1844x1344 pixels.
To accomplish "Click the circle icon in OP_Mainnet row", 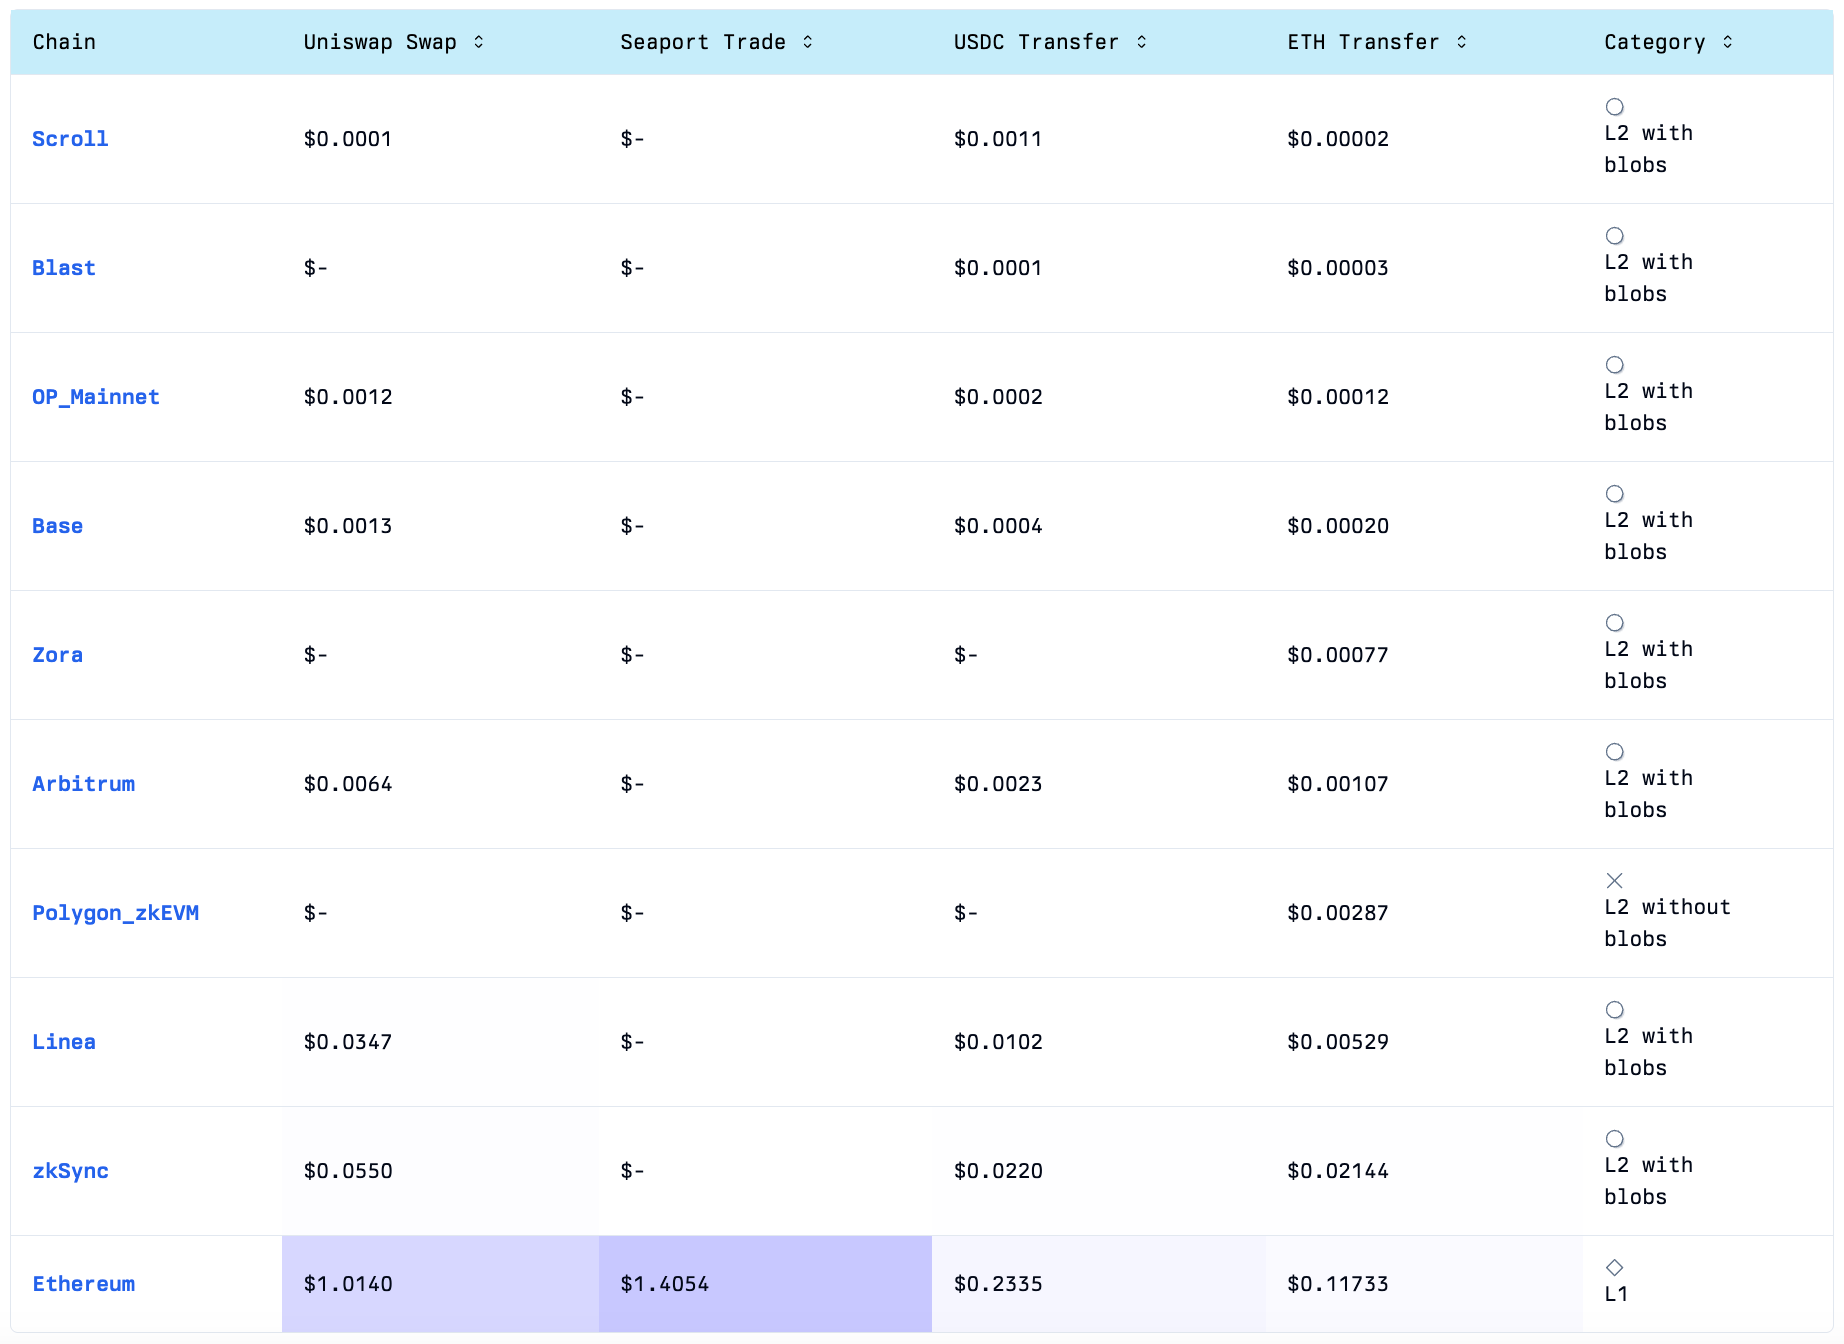I will [1615, 365].
